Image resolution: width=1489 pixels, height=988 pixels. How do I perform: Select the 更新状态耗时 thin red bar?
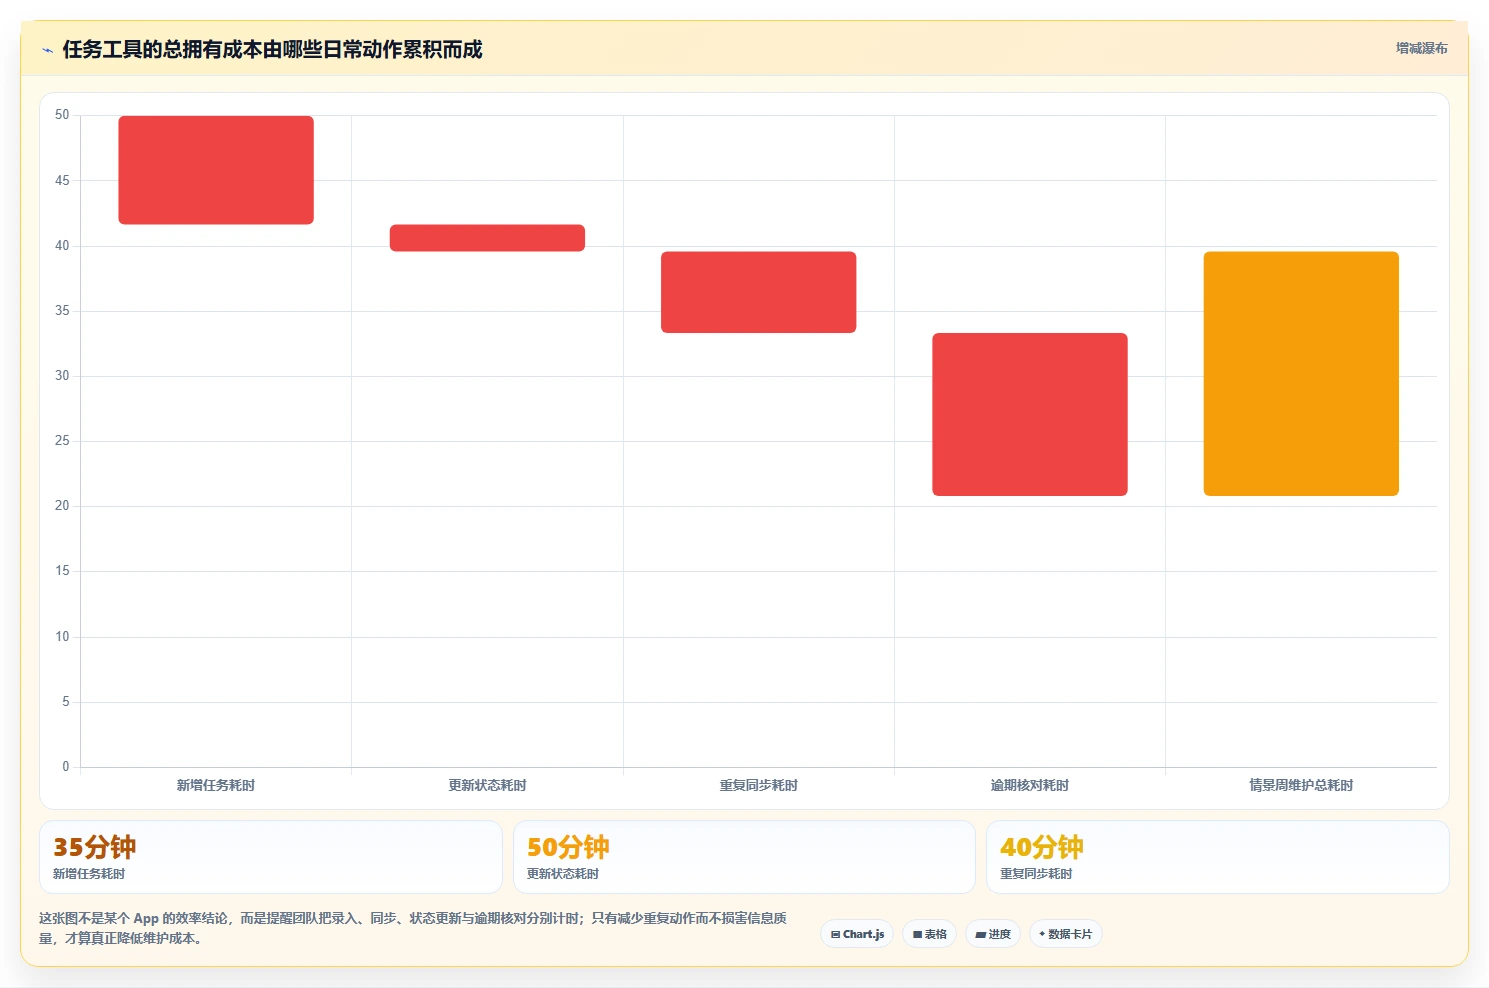[x=487, y=238]
